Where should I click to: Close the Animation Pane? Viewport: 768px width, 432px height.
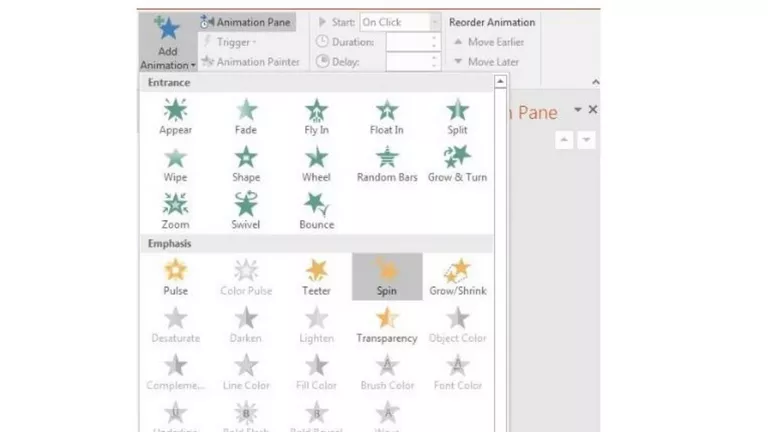(x=593, y=109)
